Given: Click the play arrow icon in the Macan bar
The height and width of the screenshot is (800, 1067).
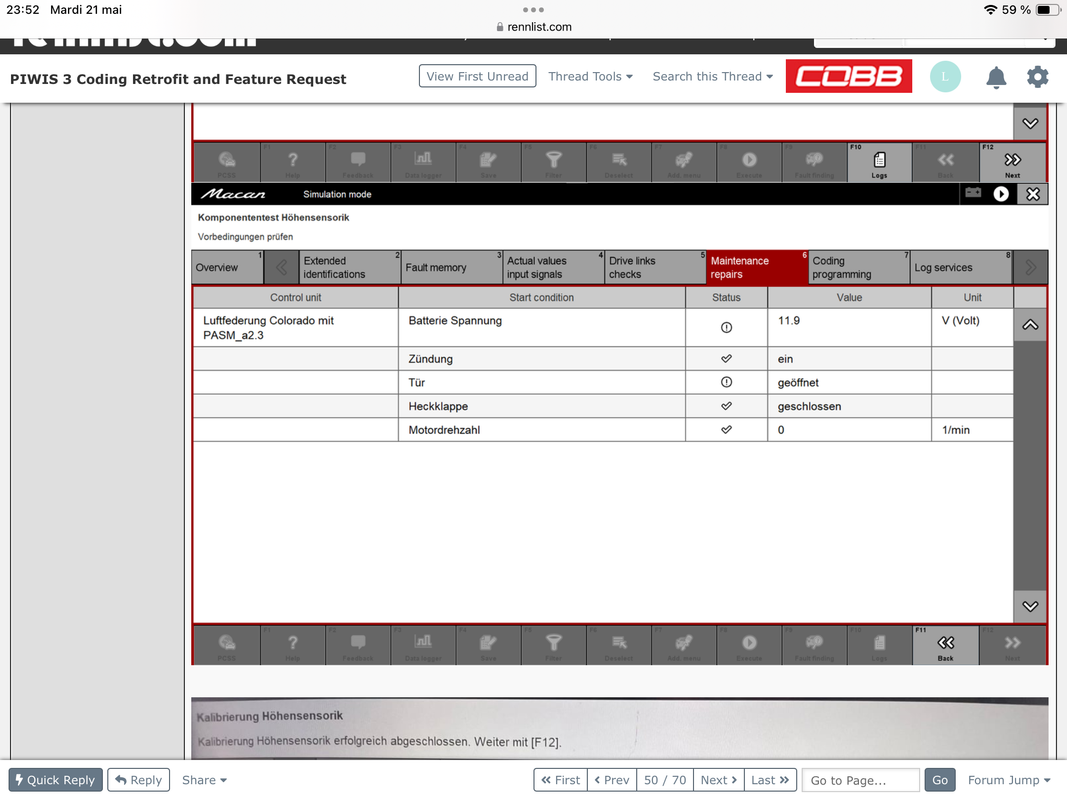Looking at the screenshot, I should pos(1000,194).
